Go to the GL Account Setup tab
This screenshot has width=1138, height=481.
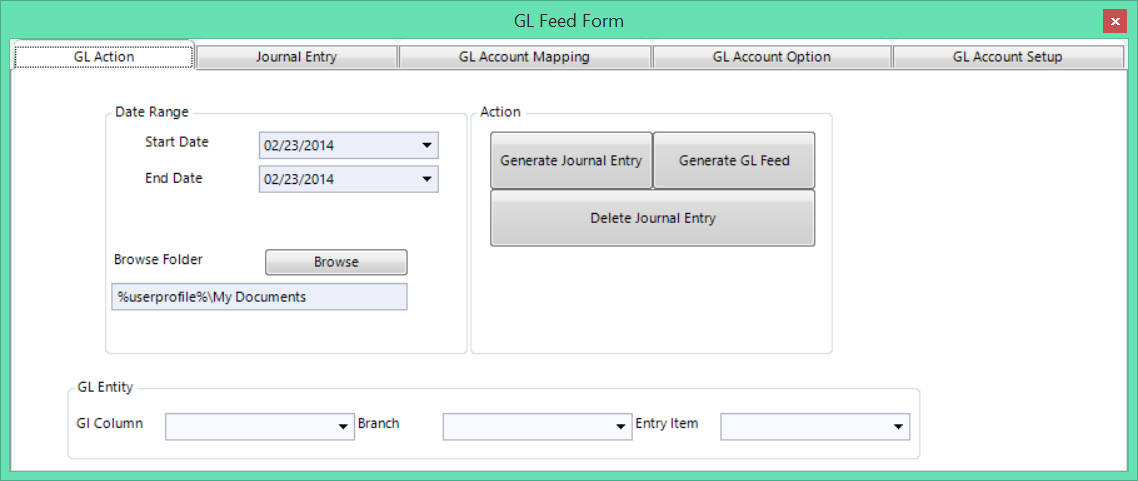1007,57
